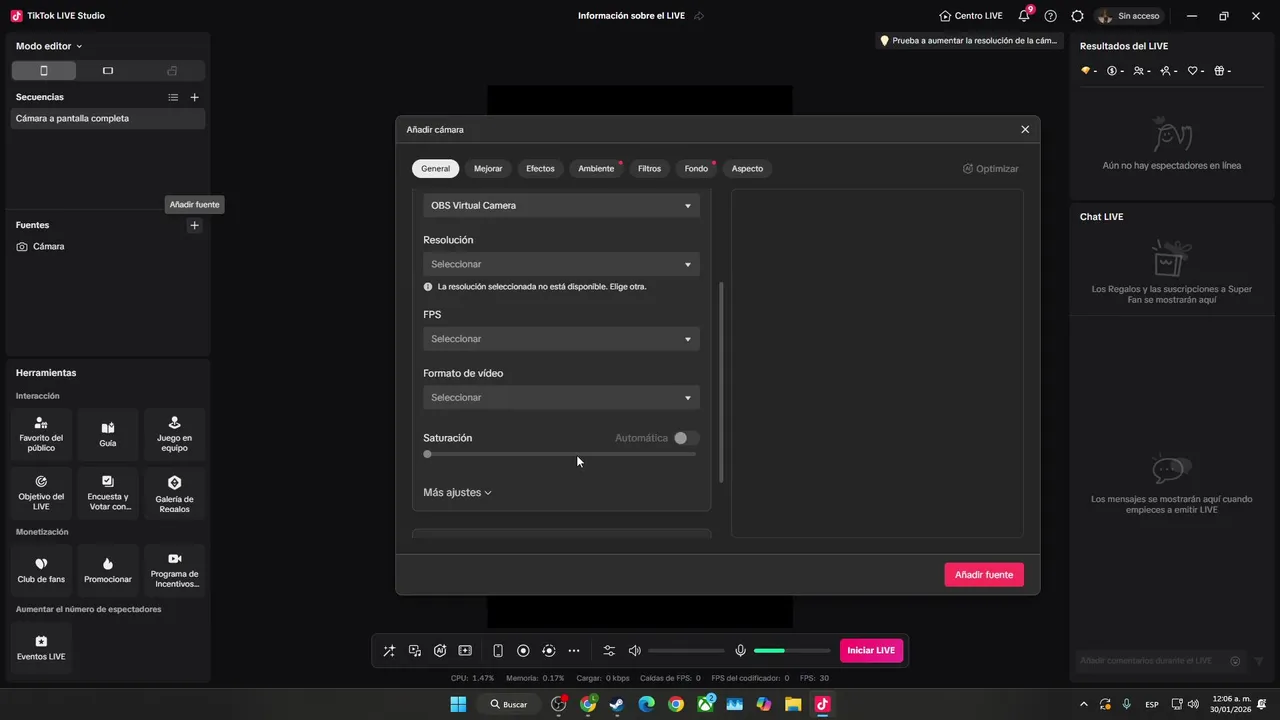Screen dimensions: 1280x720
Task: Click the share arrow beside Información sobre el LIVE
Action: pyautogui.click(x=699, y=16)
